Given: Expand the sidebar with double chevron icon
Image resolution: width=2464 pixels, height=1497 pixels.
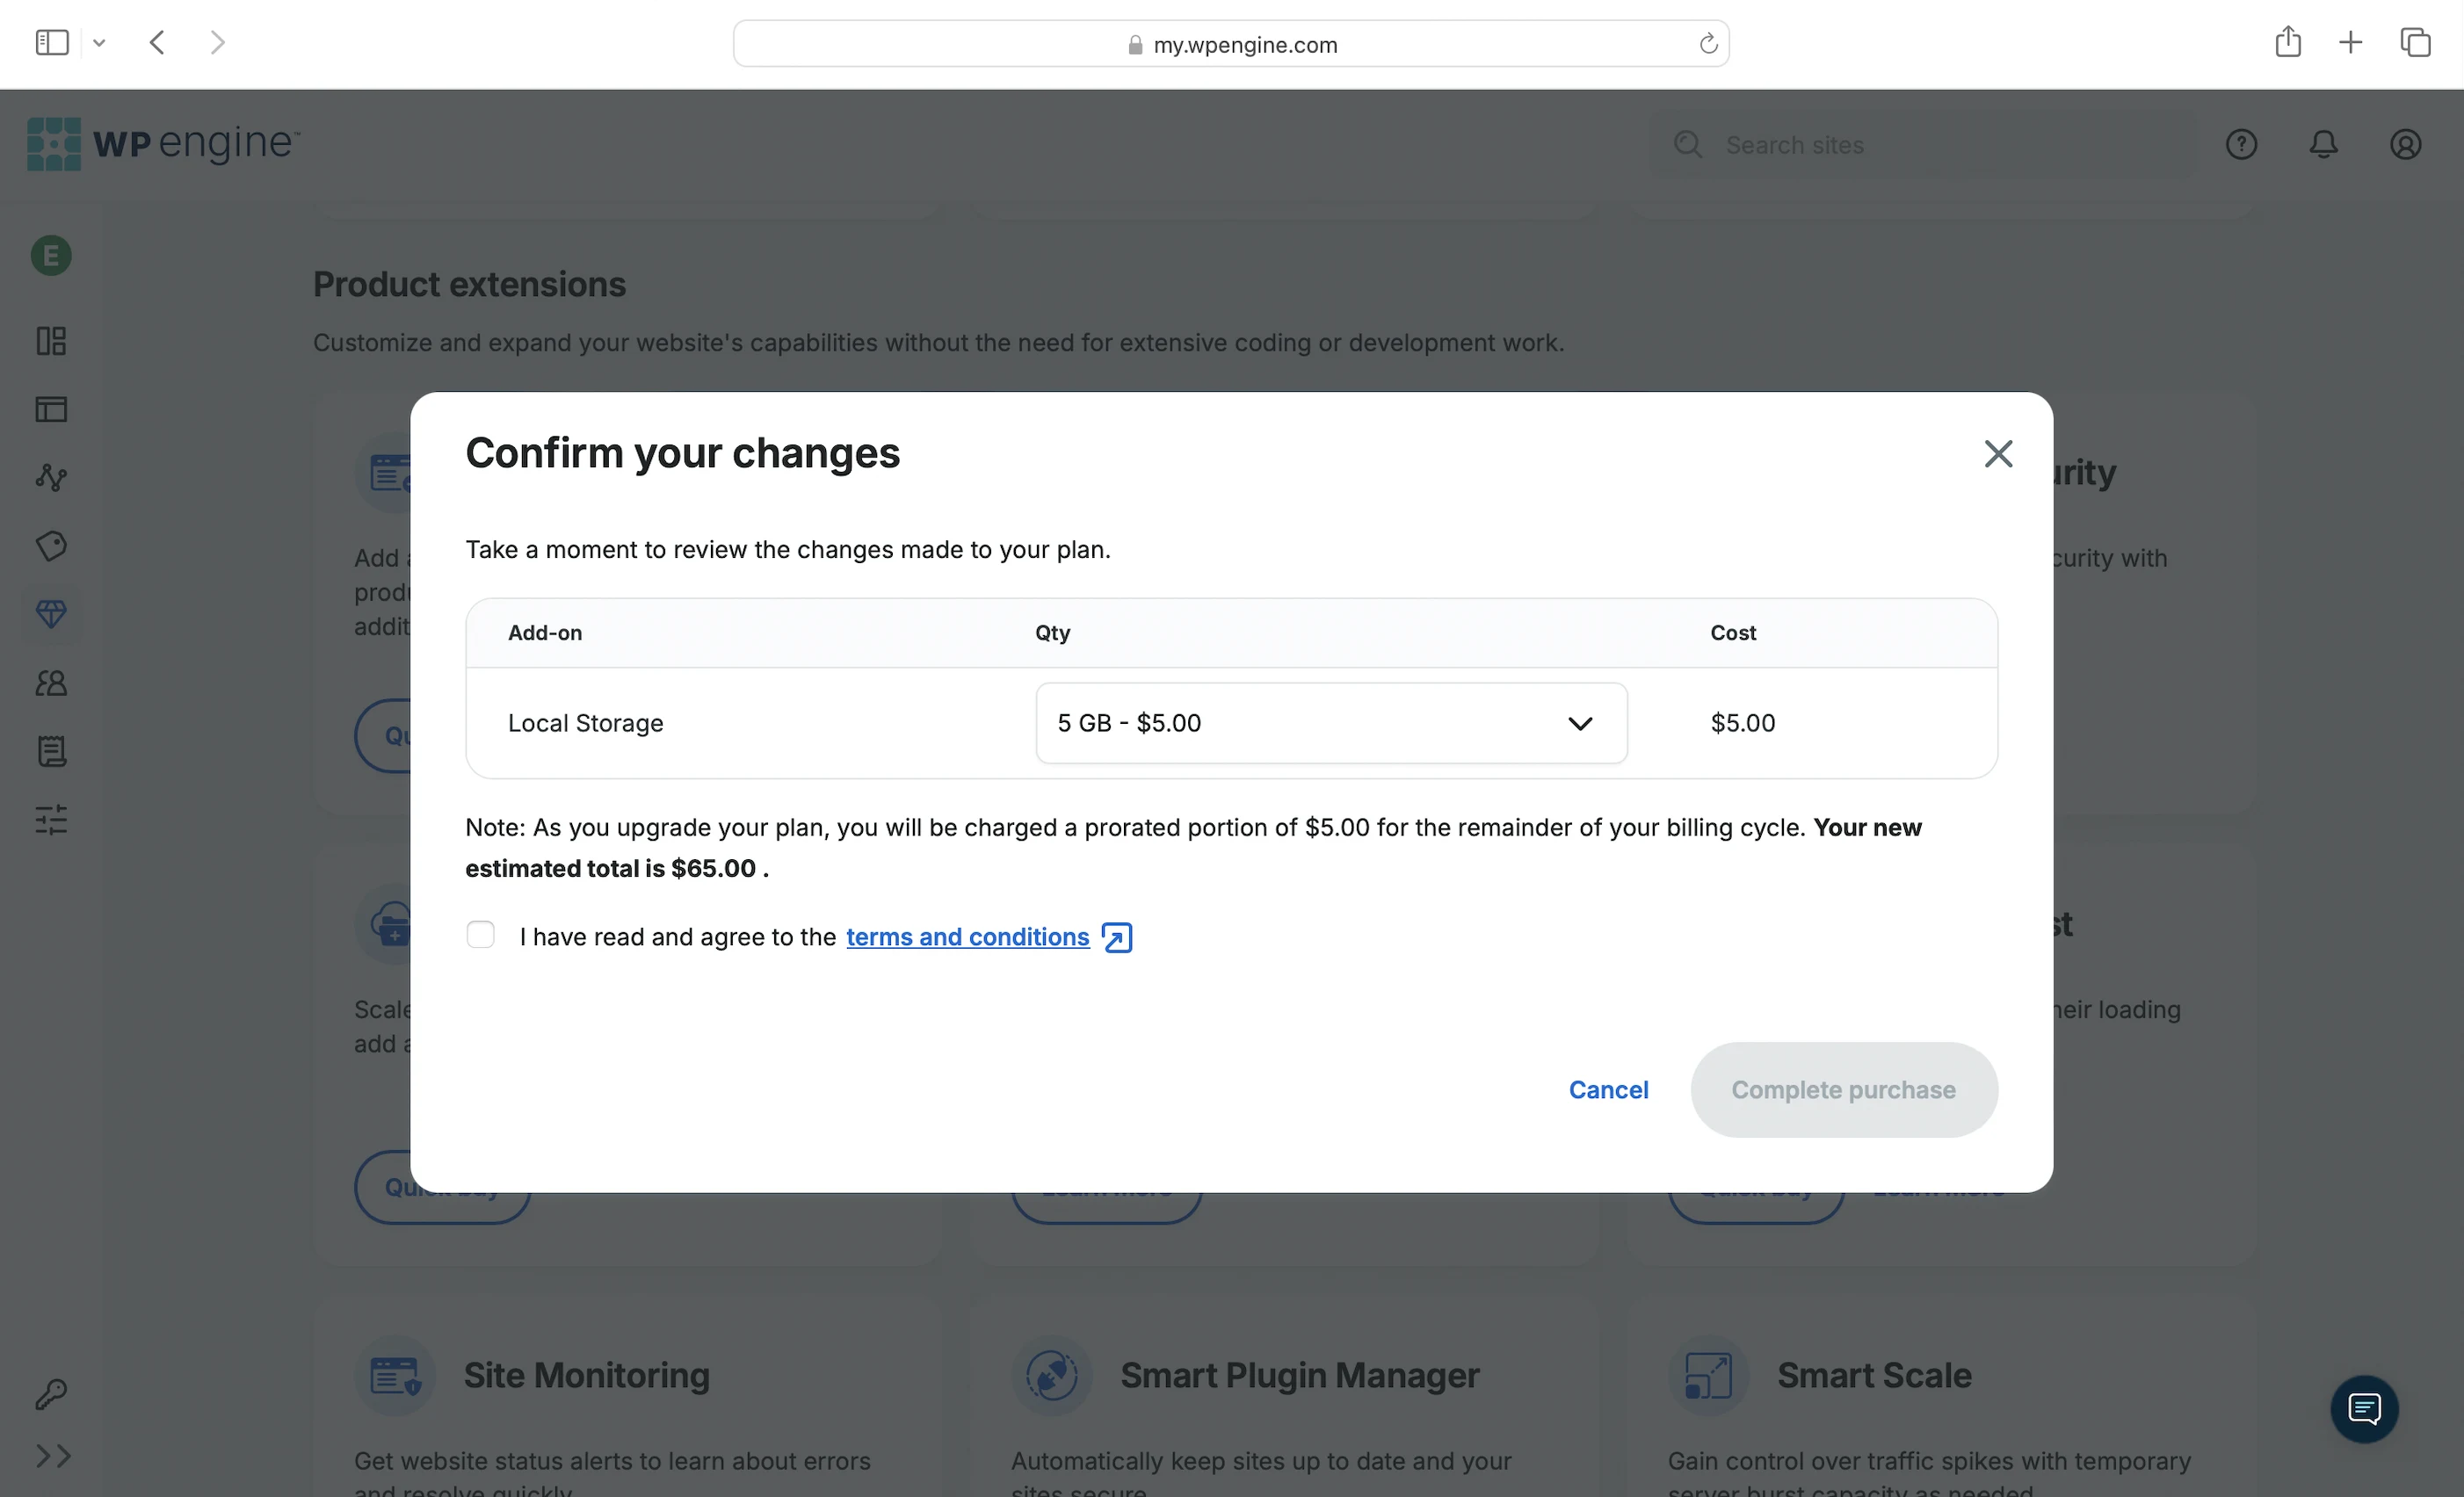Looking at the screenshot, I should tap(52, 1455).
